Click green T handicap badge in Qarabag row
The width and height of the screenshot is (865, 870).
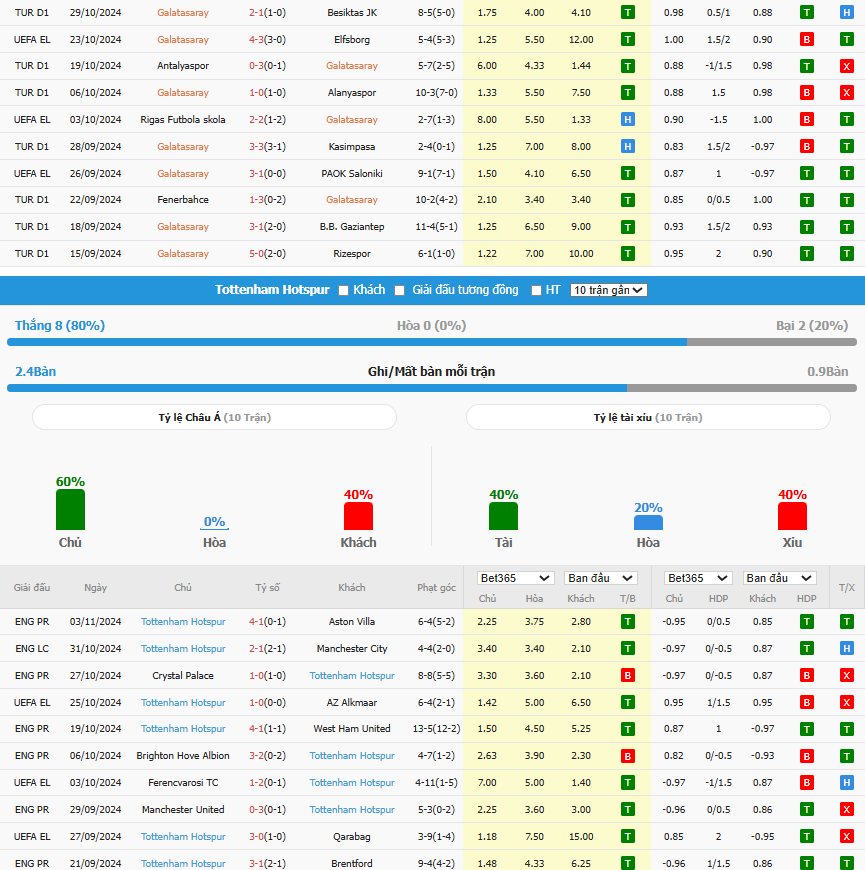pos(807,836)
